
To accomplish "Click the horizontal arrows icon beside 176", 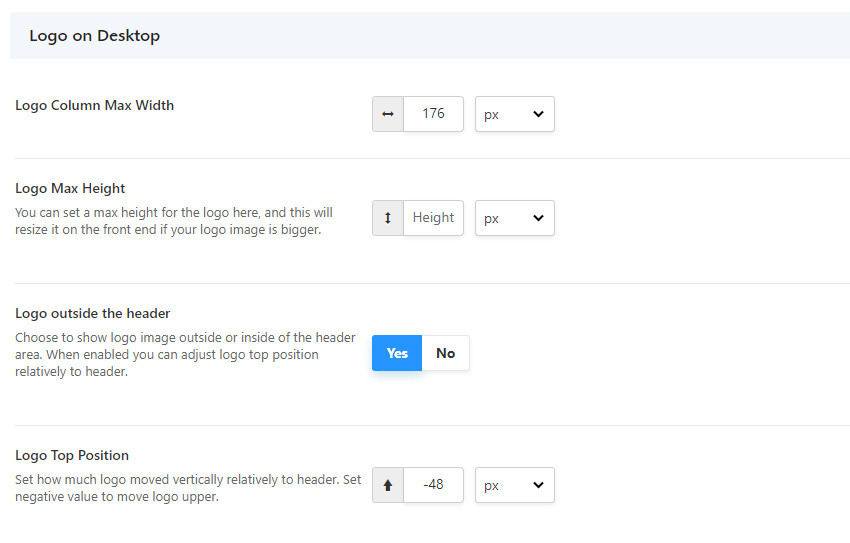I will click(388, 114).
